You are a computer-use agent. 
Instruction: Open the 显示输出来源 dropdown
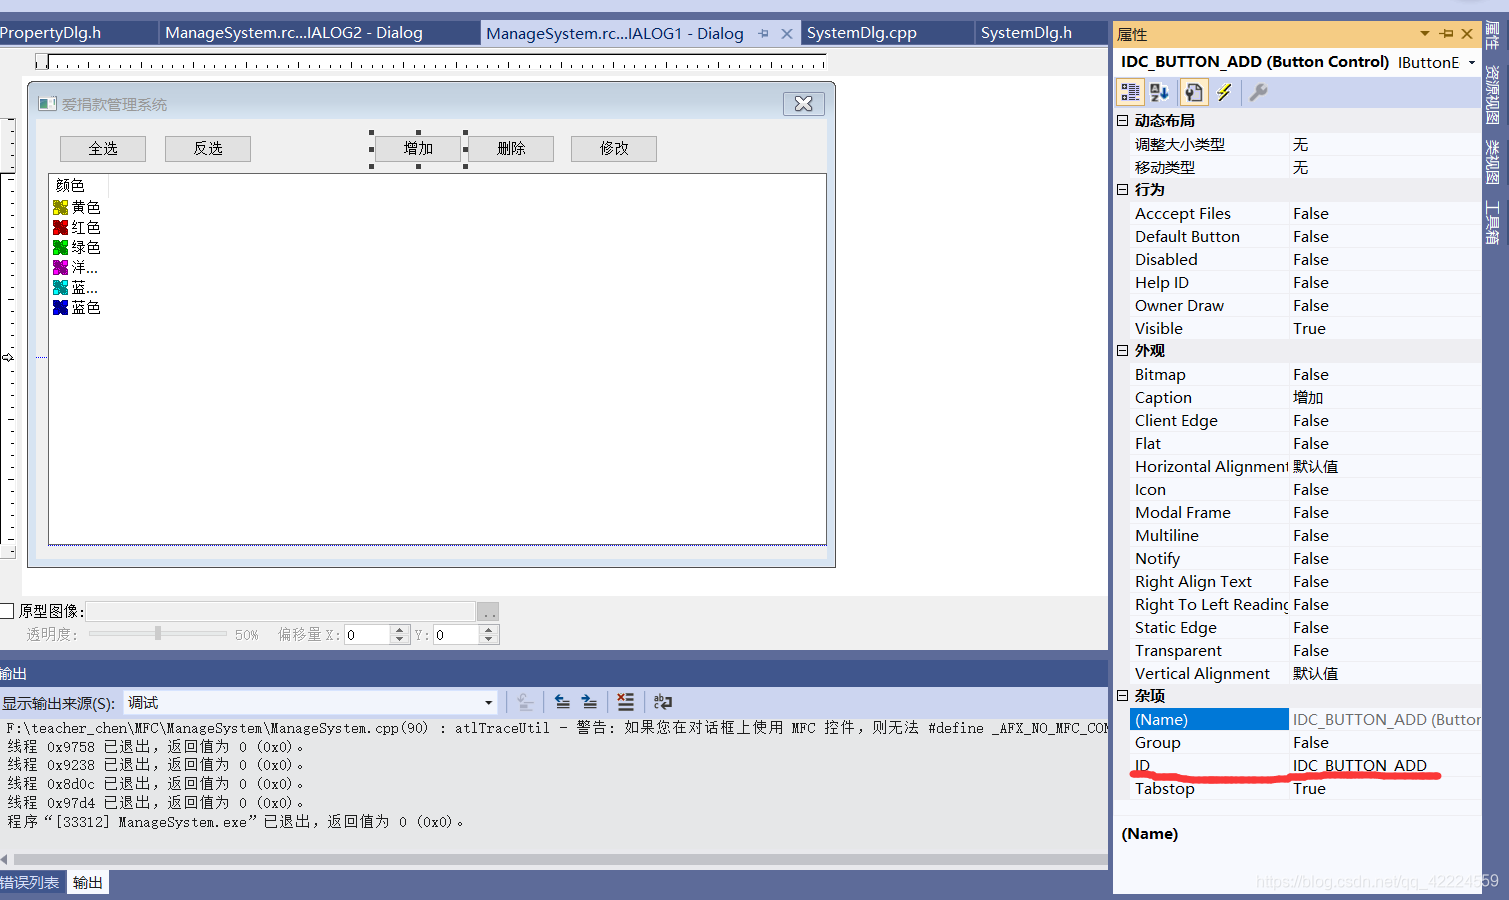[488, 703]
